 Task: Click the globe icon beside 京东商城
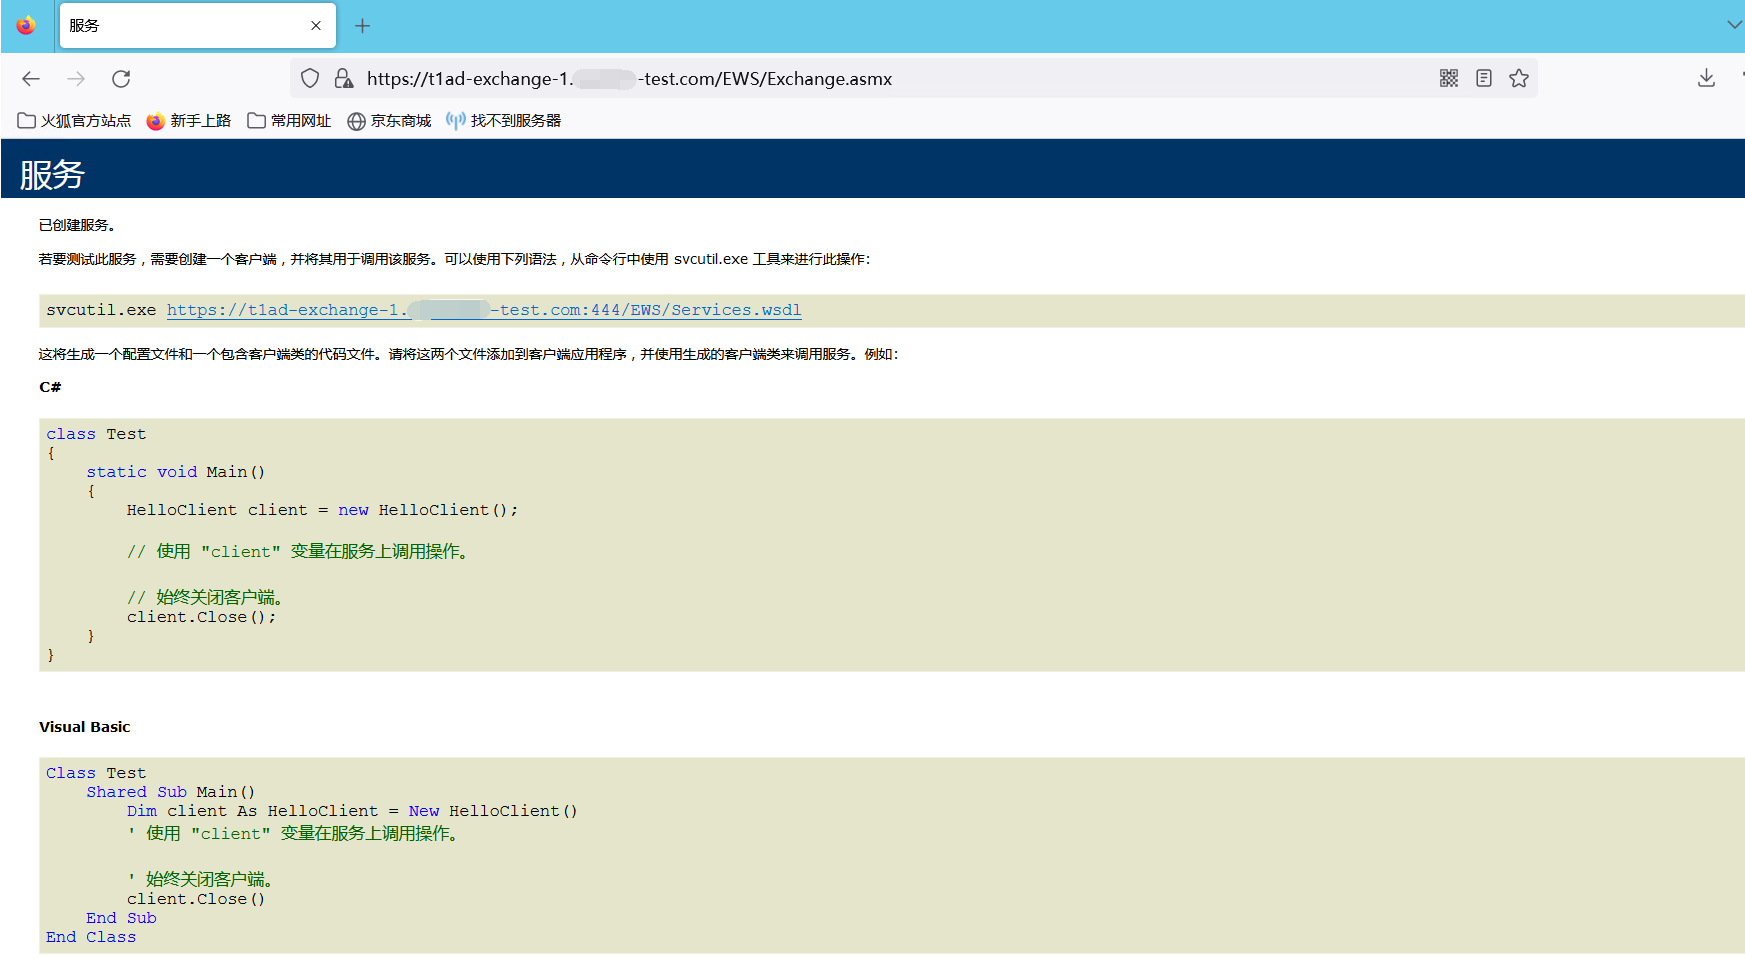[x=357, y=121]
